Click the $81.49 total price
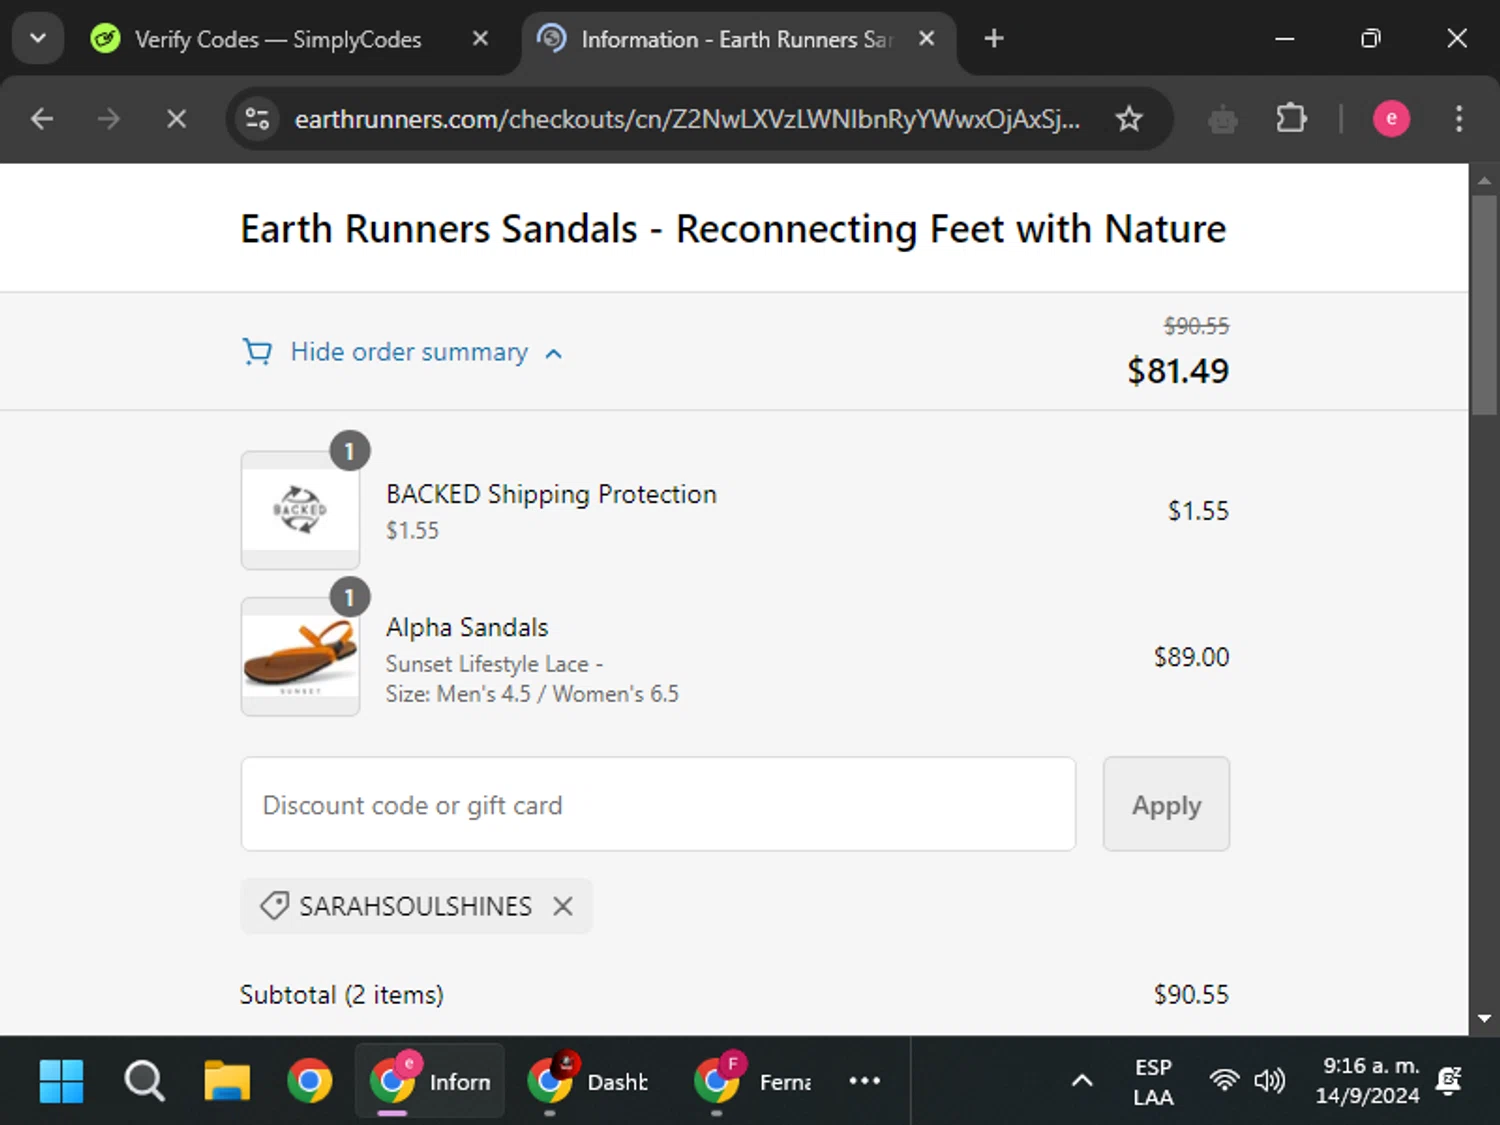 (1178, 371)
